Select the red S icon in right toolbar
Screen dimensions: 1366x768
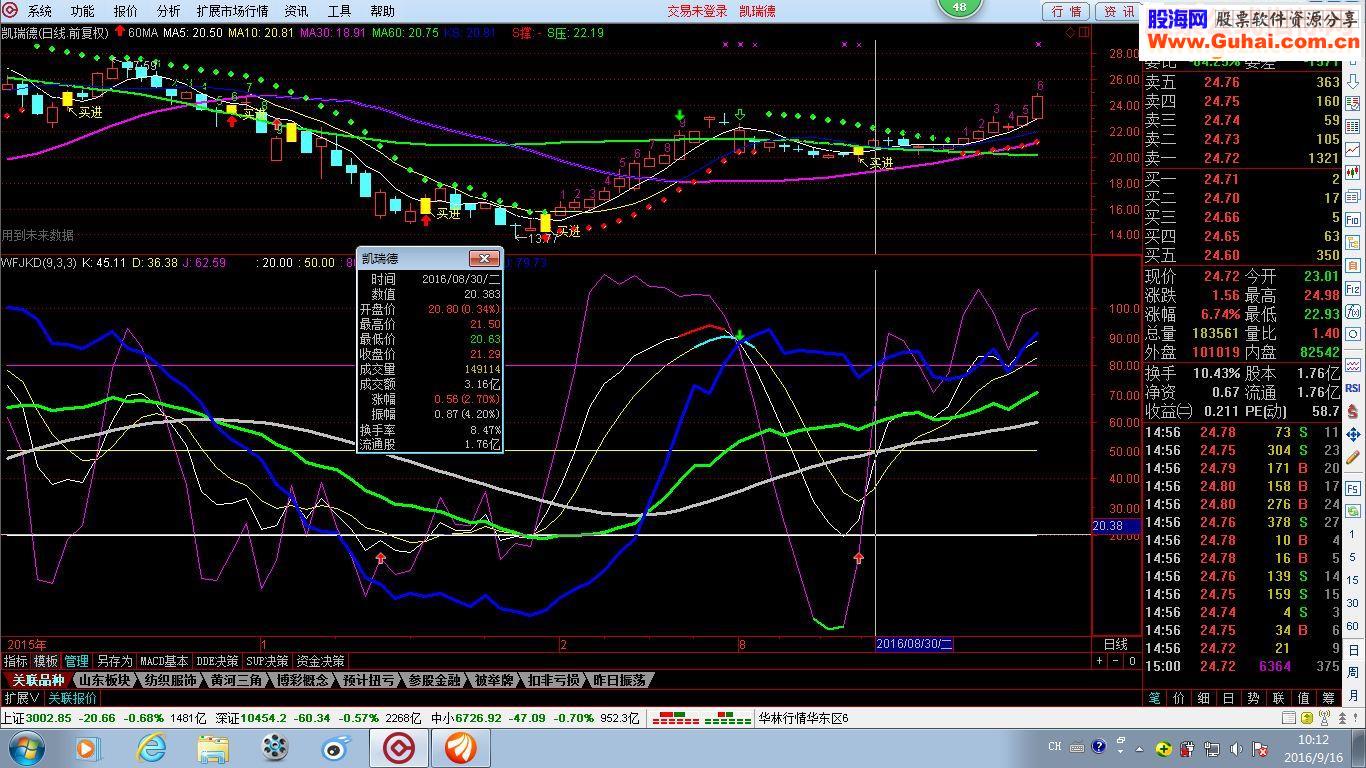pyautogui.click(x=1353, y=411)
